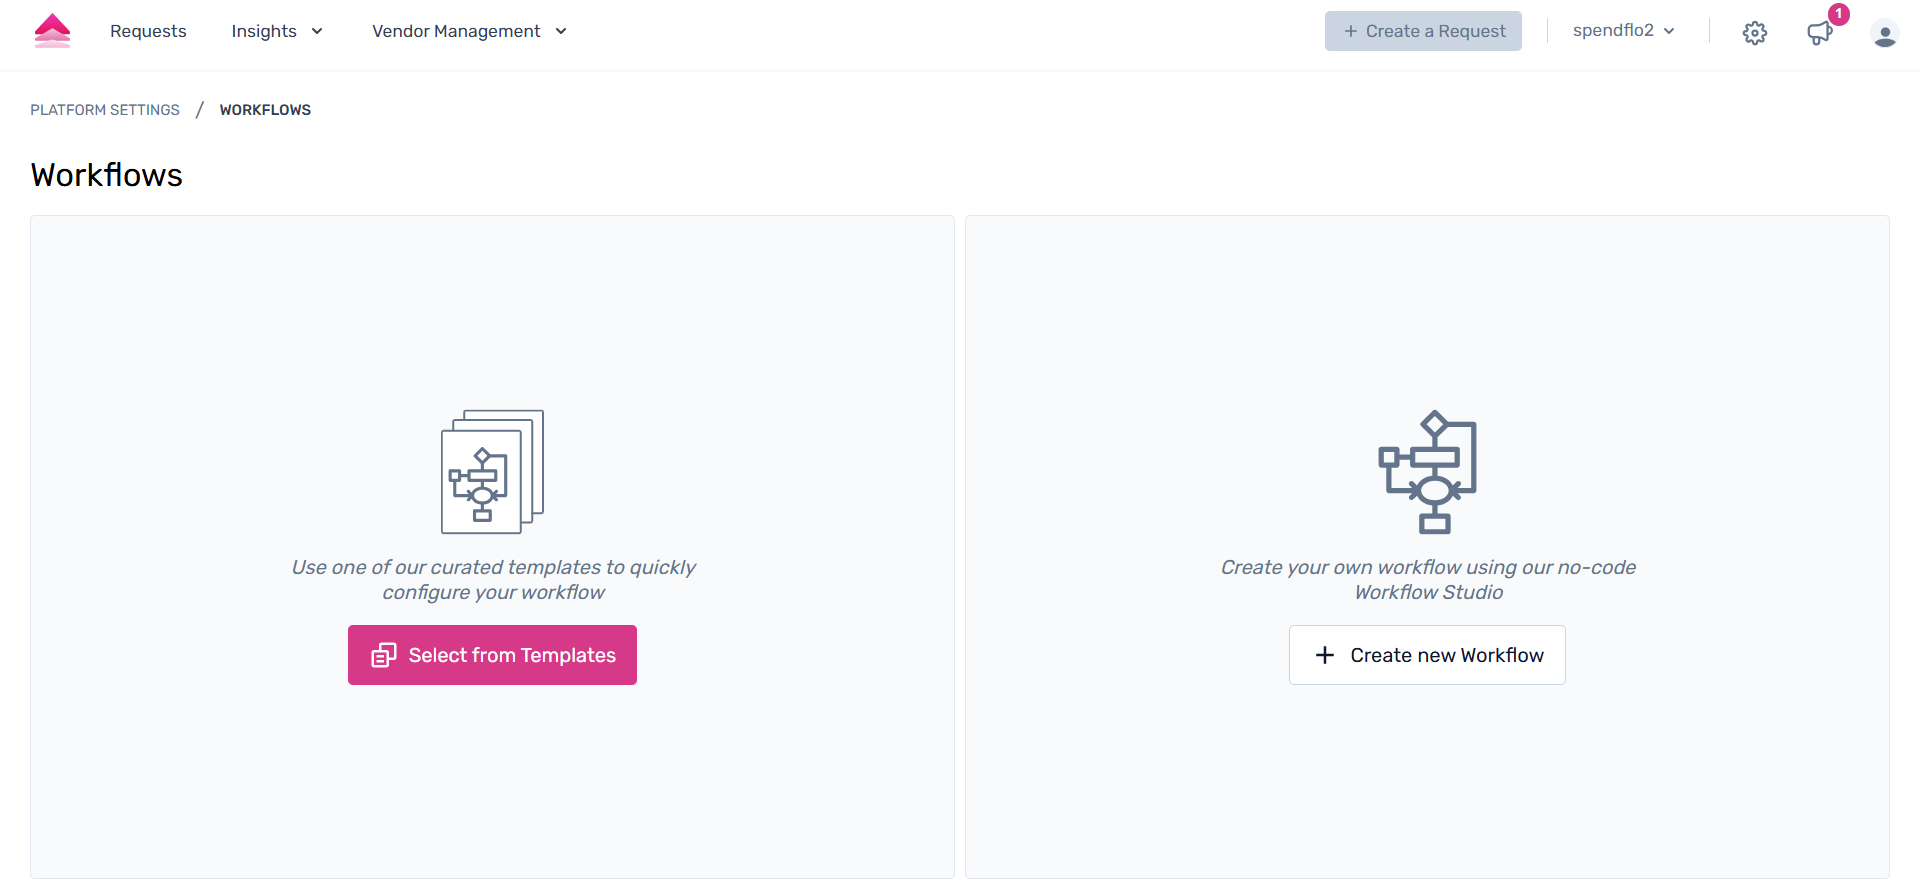Go to the Requests page
This screenshot has width=1919, height=891.
coord(148,31)
